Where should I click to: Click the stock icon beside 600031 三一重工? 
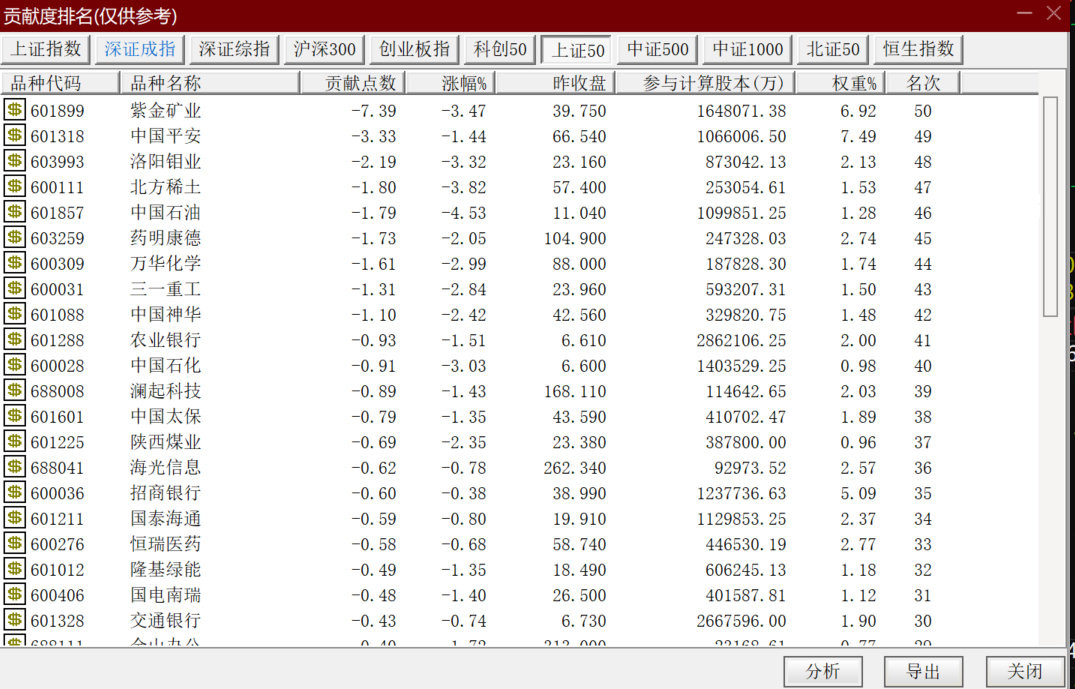click(14, 288)
